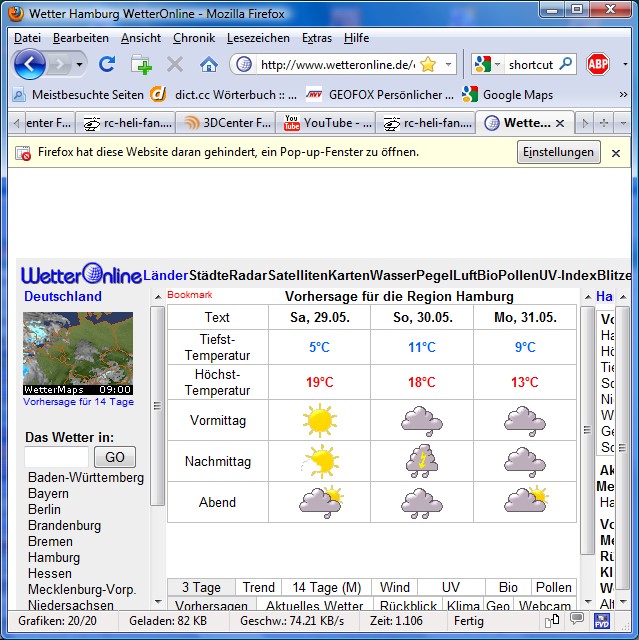The width and height of the screenshot is (639, 640).
Task: Go to the home page via house icon
Action: [208, 64]
